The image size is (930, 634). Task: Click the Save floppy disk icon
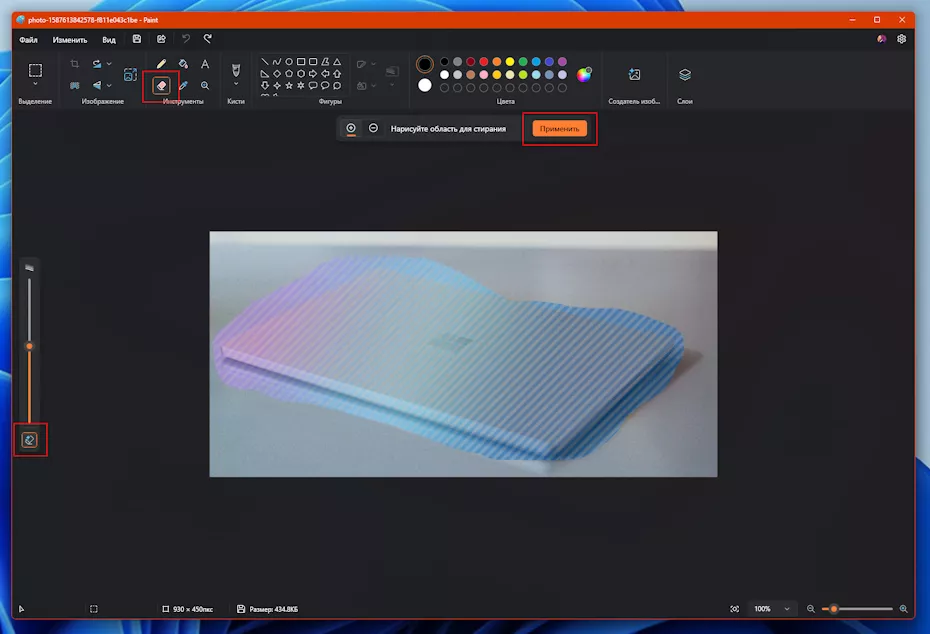[137, 39]
